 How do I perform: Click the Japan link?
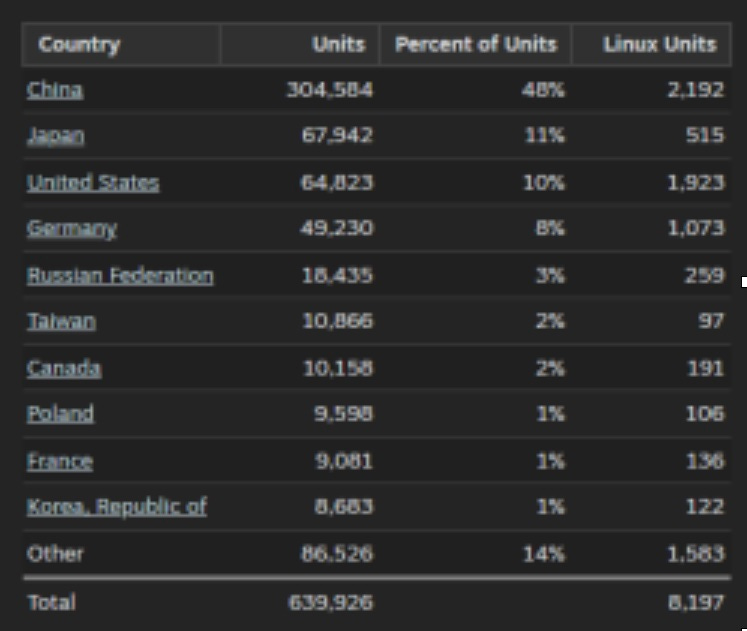pyautogui.click(x=55, y=136)
